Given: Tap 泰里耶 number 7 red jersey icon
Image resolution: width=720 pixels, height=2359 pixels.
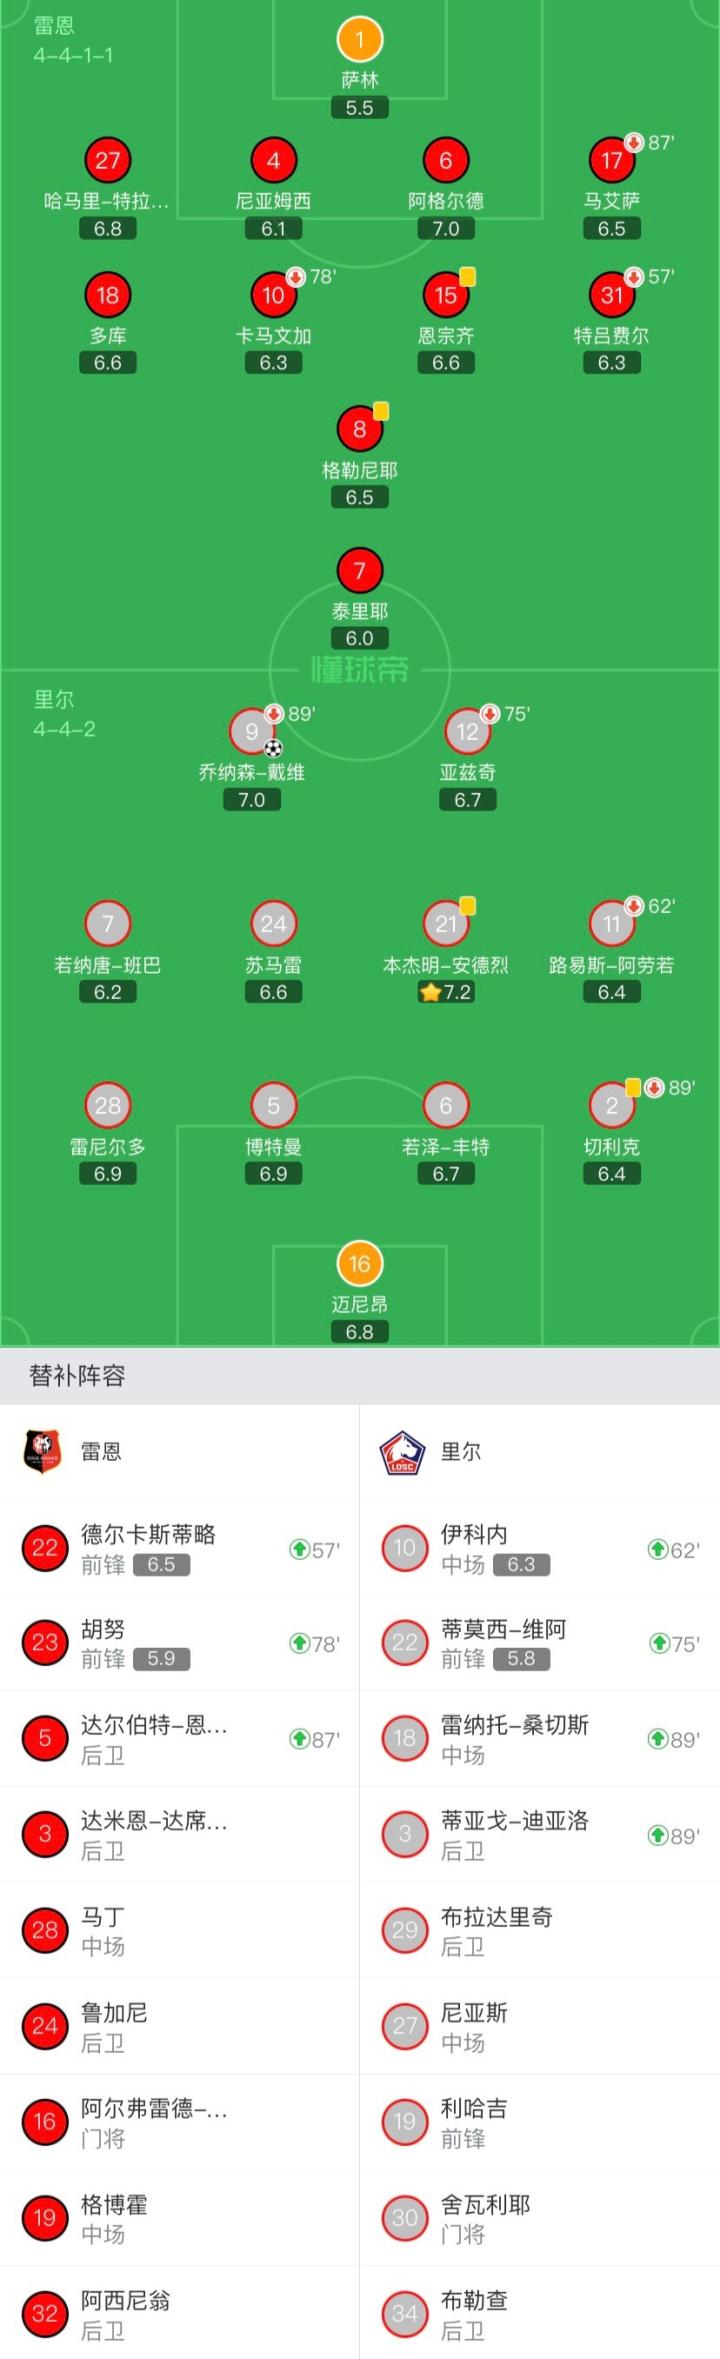Looking at the screenshot, I should pyautogui.click(x=360, y=571).
